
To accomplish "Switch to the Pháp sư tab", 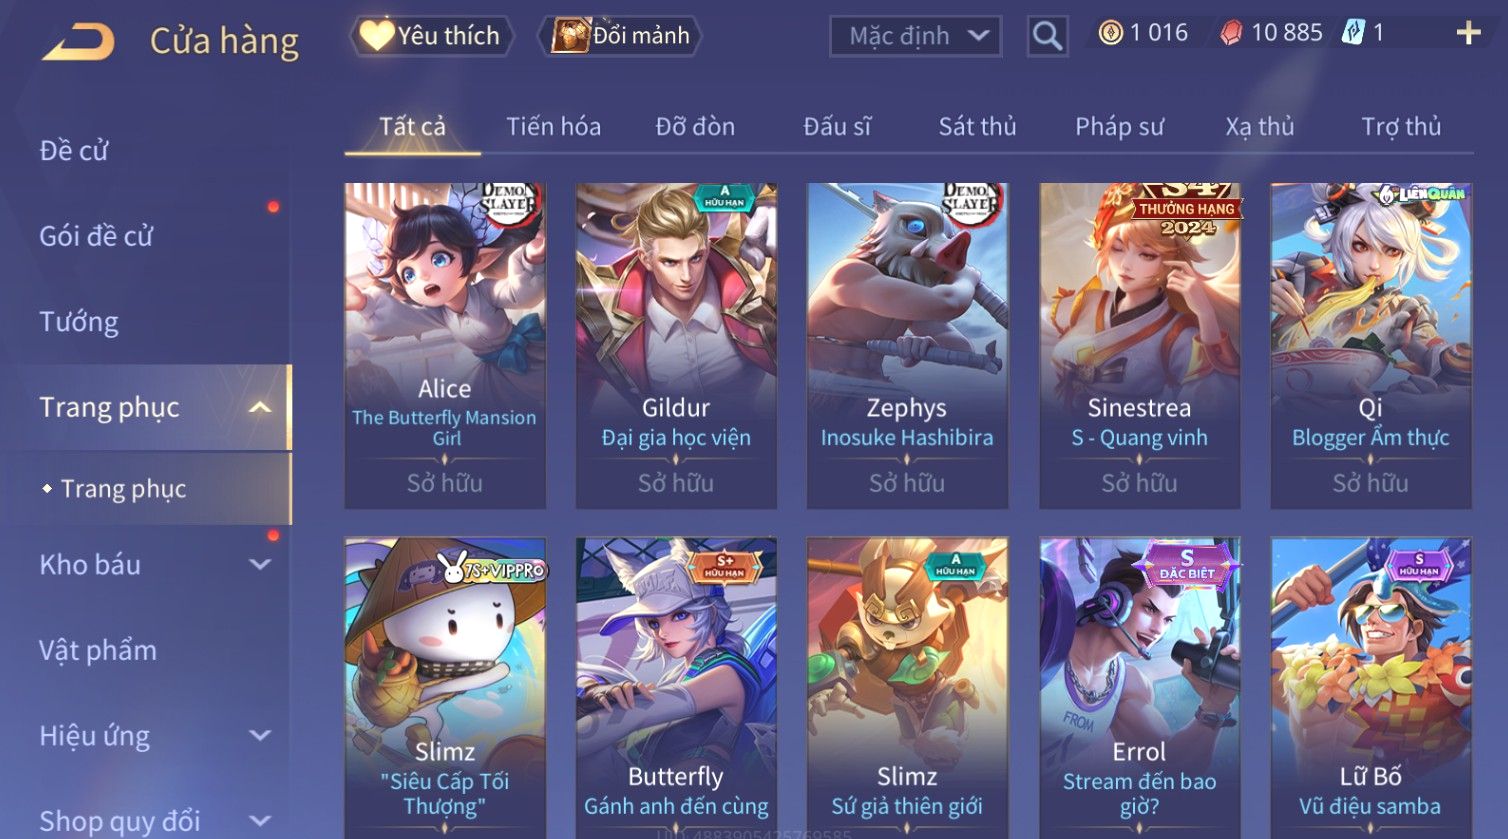I will coord(1119,127).
